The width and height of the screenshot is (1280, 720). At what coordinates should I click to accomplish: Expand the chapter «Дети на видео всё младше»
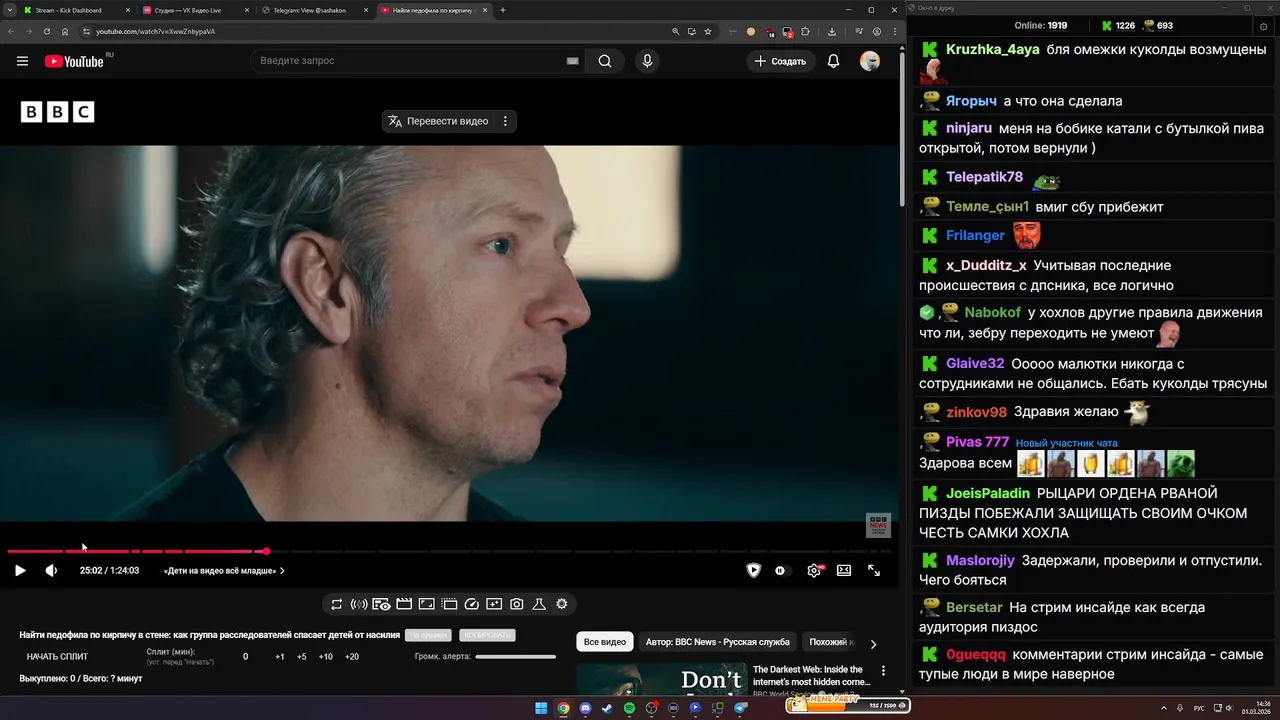tap(224, 571)
